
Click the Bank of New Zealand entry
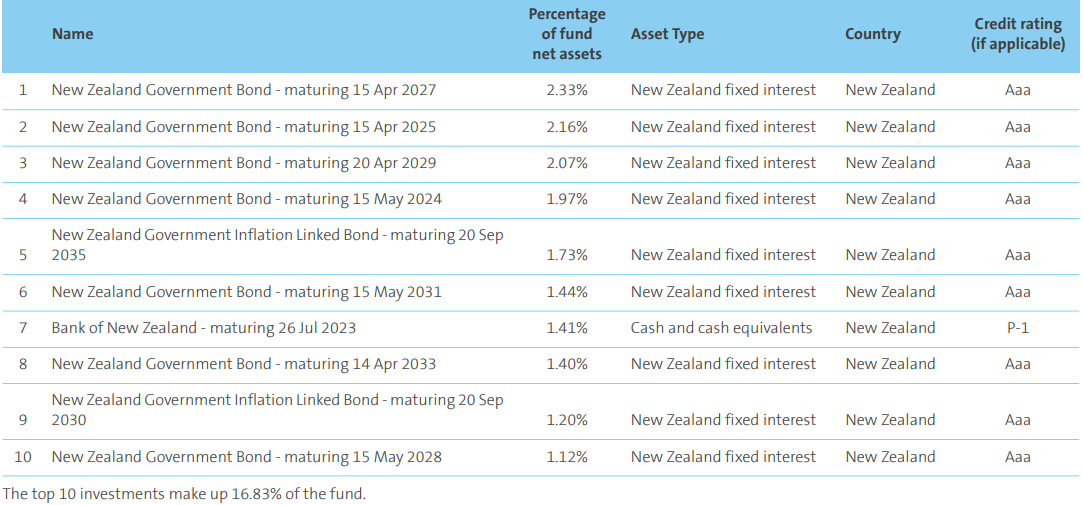204,328
